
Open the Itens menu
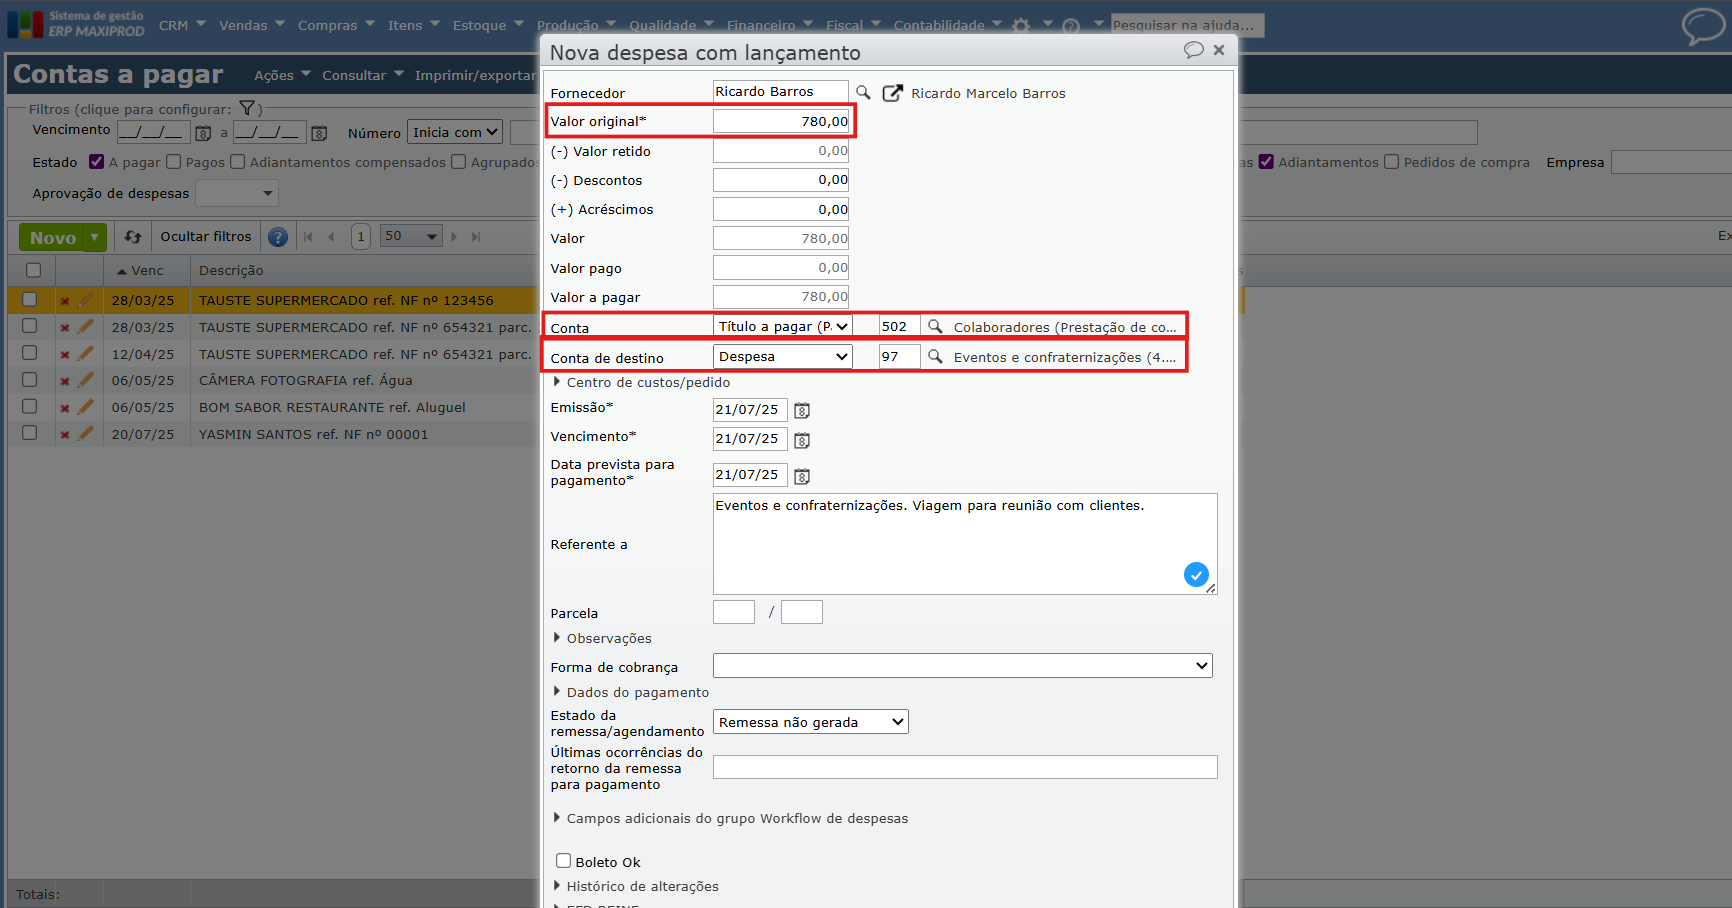pos(414,25)
